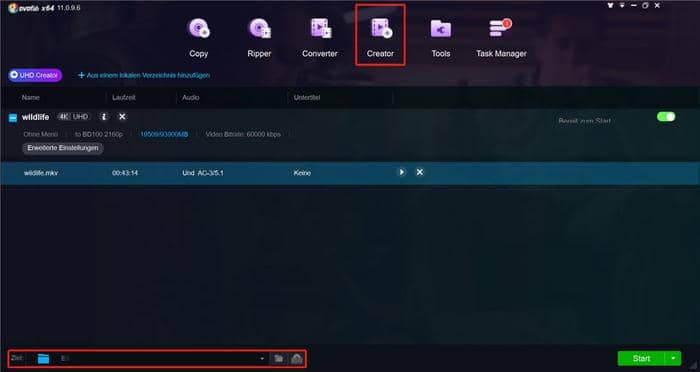Show info for the wildlife task

pos(104,117)
